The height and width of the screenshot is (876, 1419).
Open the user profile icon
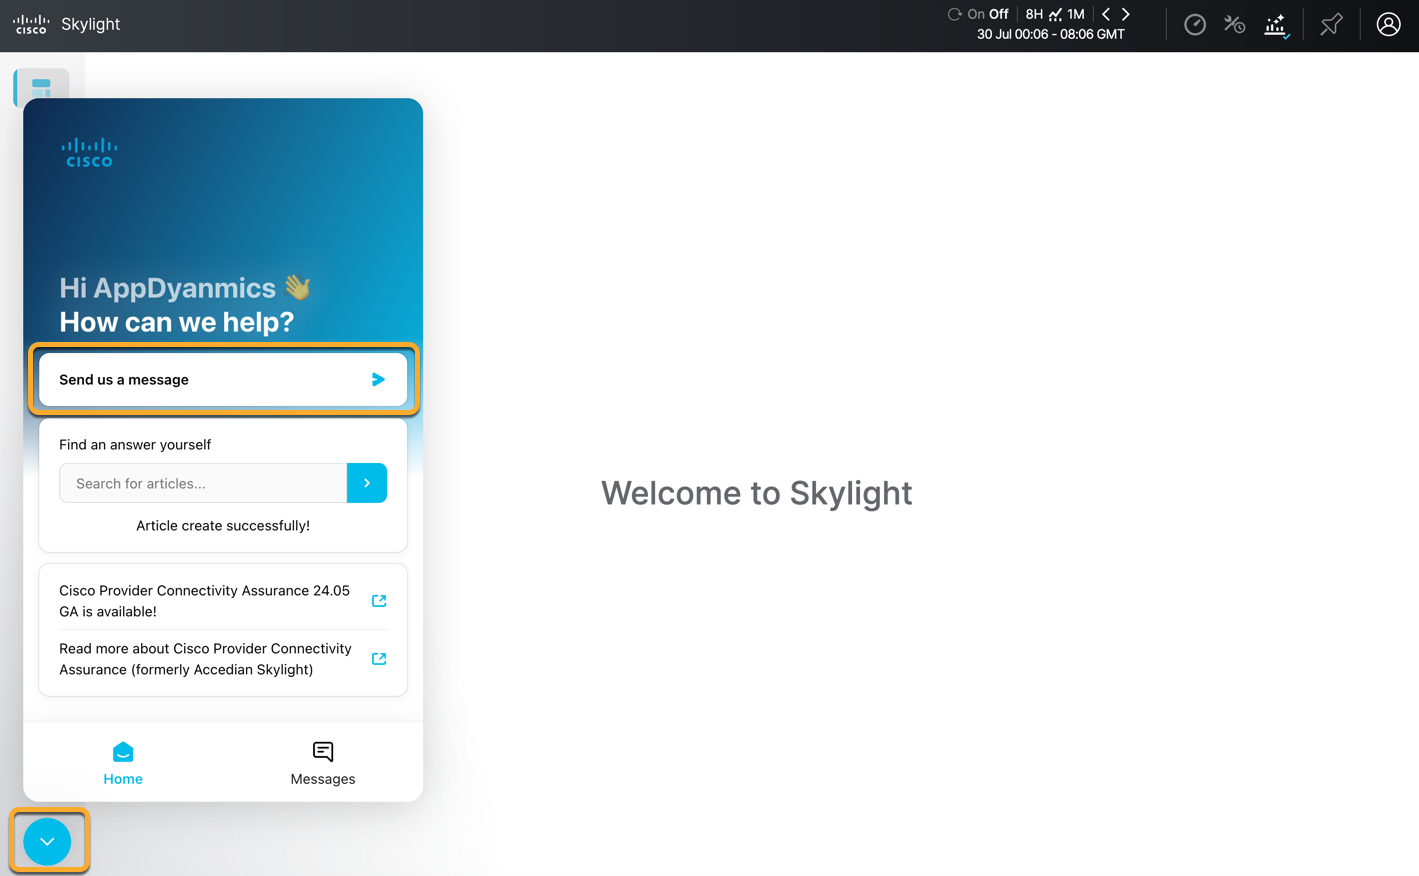(x=1388, y=25)
